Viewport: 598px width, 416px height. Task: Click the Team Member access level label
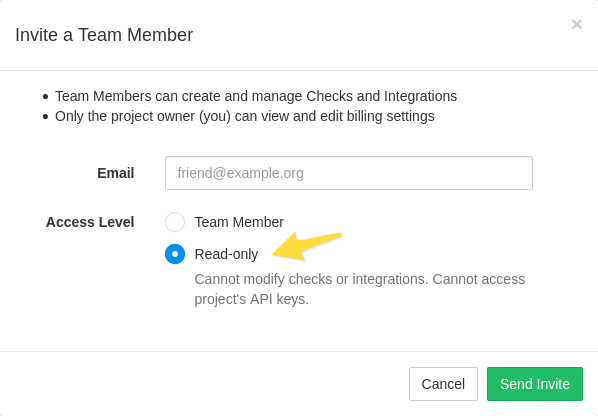coord(239,222)
